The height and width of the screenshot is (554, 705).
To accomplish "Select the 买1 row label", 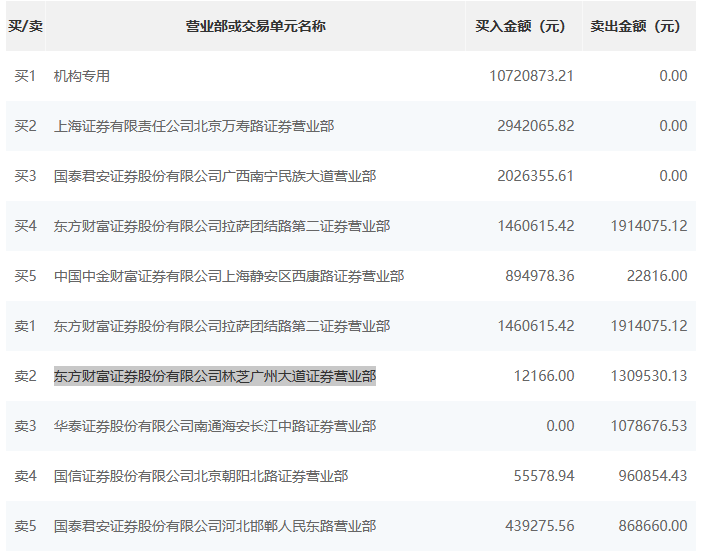I will pyautogui.click(x=25, y=76).
